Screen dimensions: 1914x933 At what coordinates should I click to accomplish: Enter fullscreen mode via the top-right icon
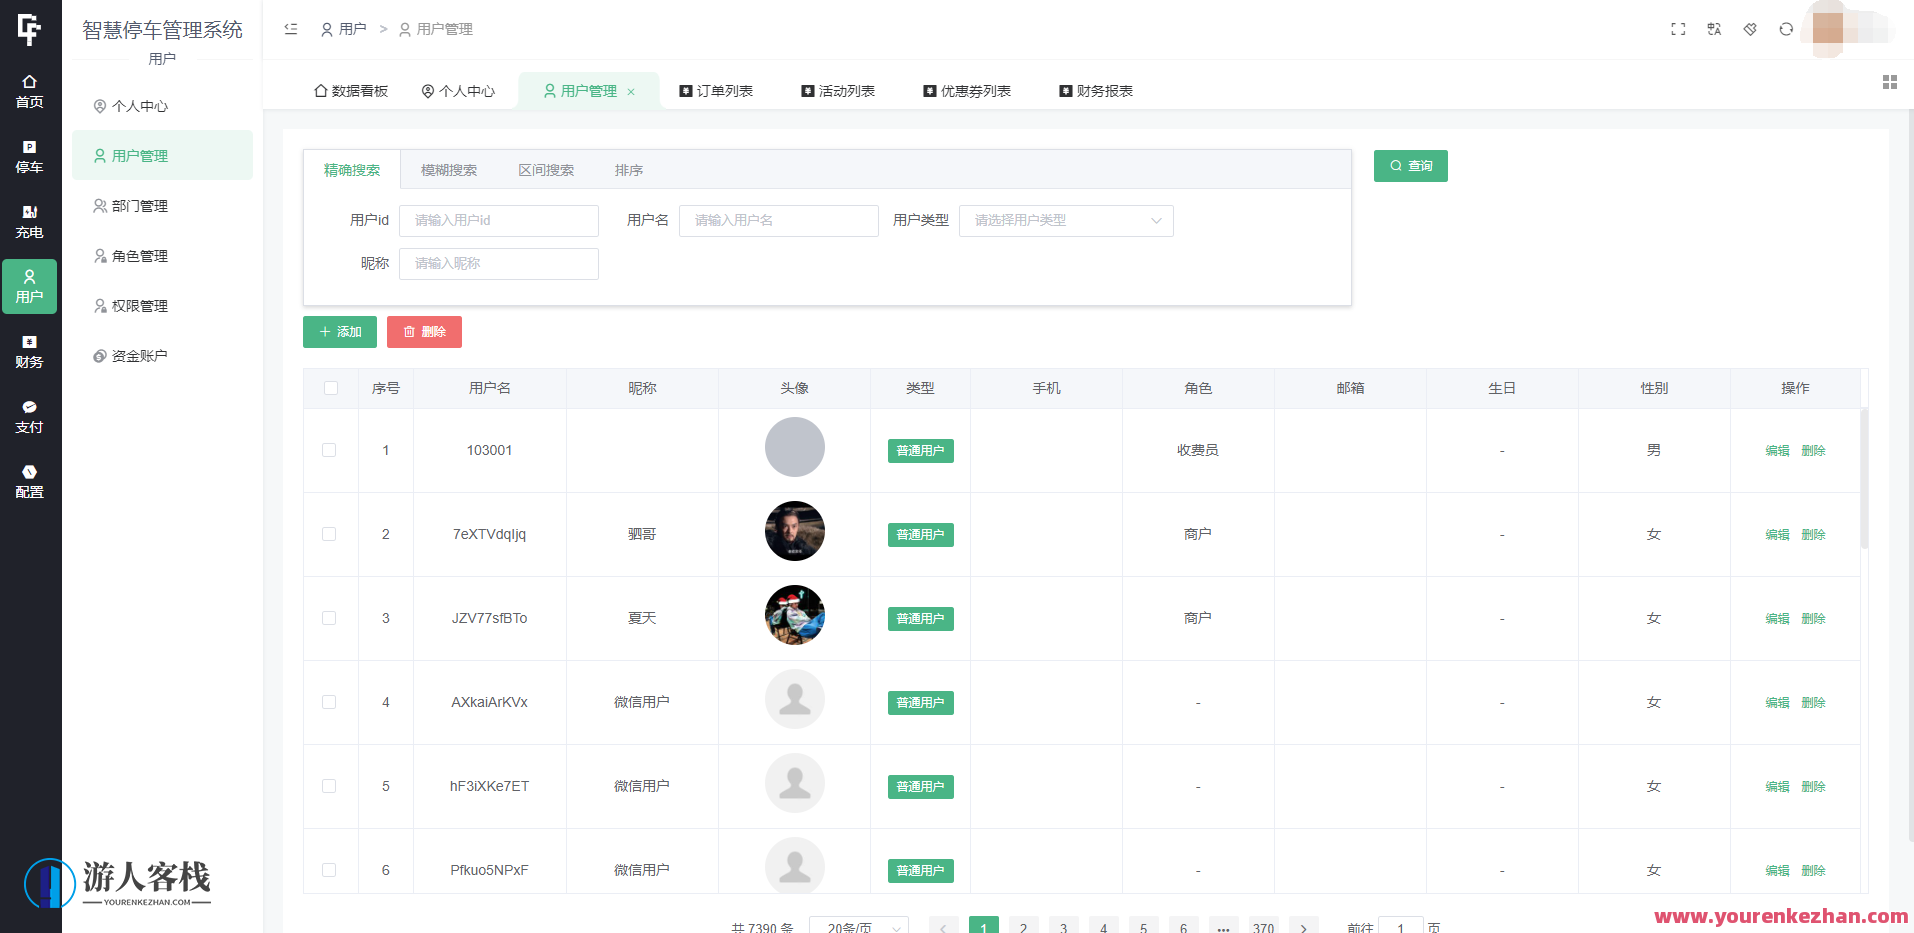(1678, 29)
